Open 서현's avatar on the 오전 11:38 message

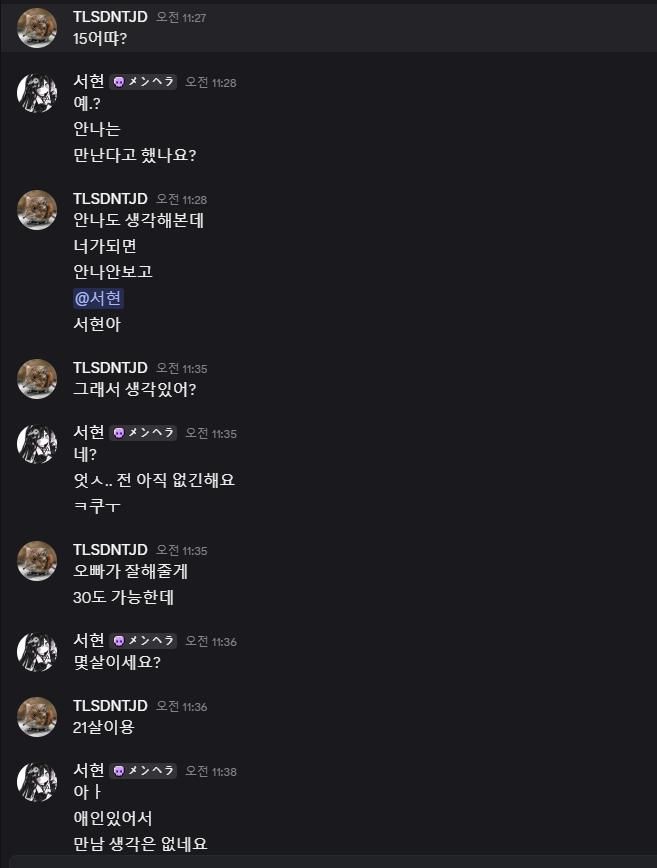coord(37,782)
